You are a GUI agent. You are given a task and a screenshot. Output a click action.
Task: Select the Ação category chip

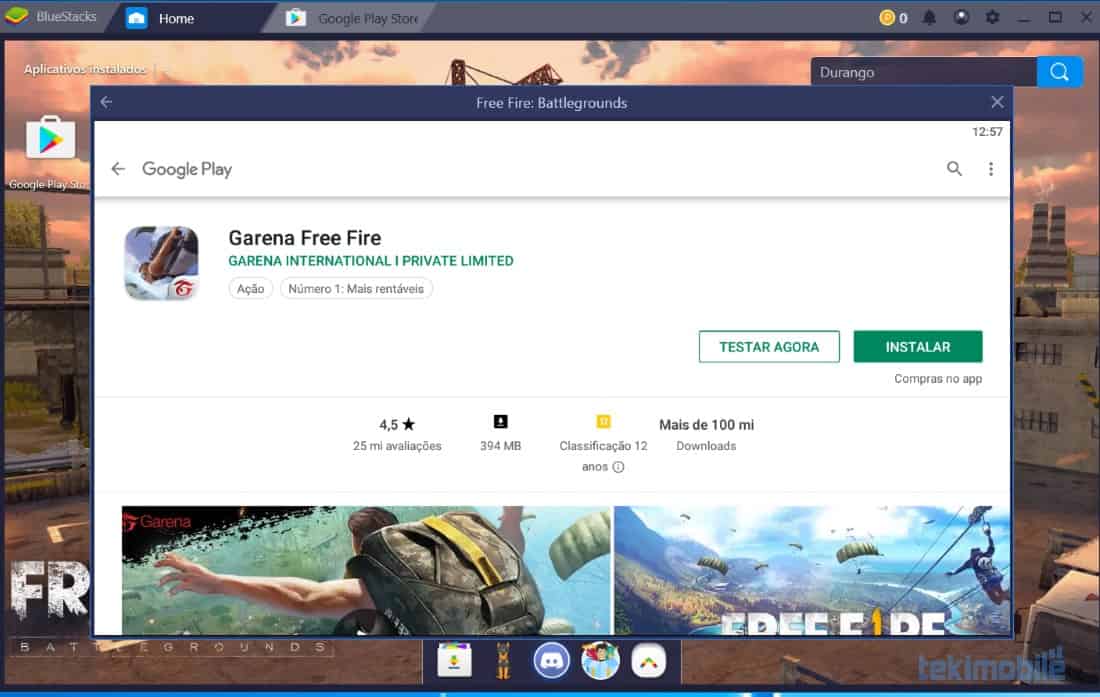pyautogui.click(x=250, y=289)
